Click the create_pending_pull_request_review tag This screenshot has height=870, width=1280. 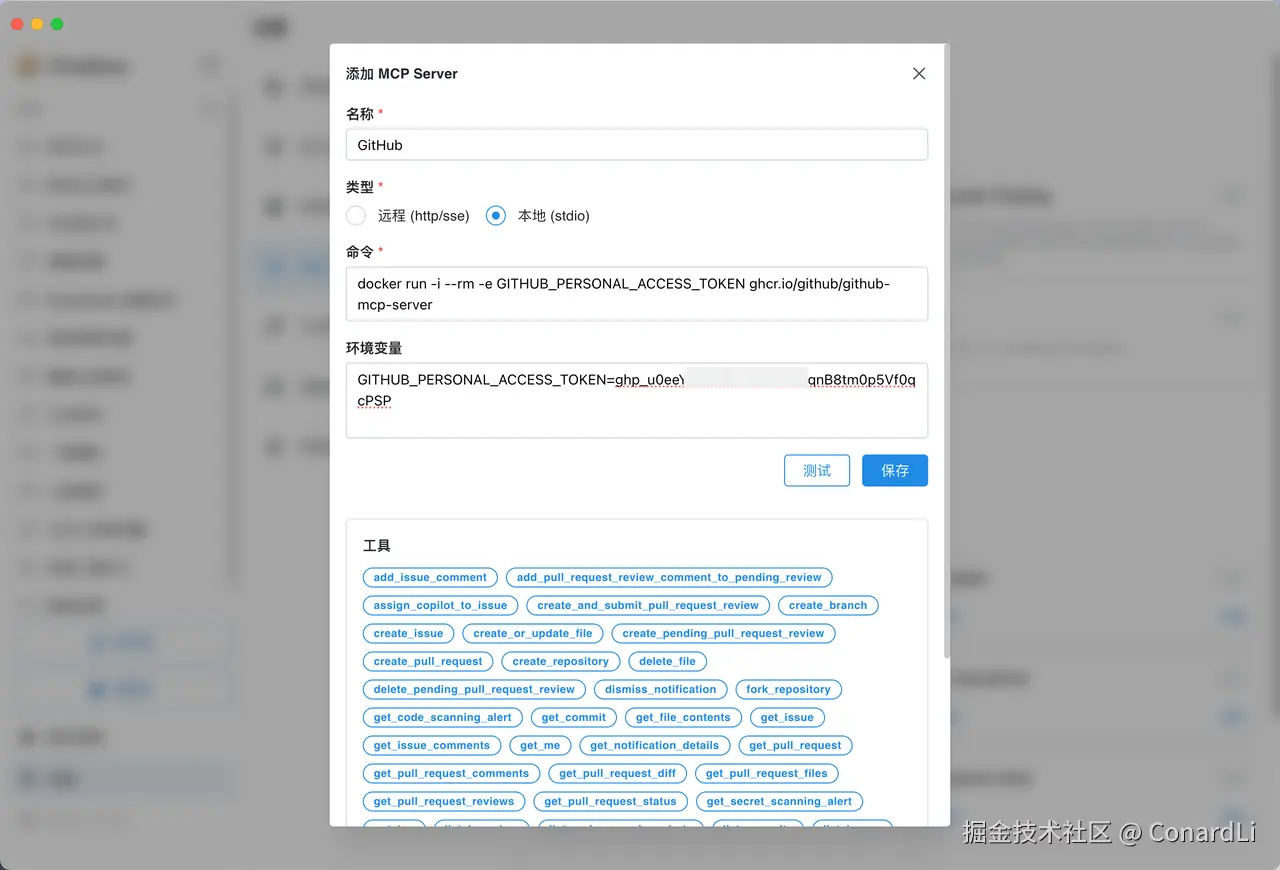click(x=723, y=633)
